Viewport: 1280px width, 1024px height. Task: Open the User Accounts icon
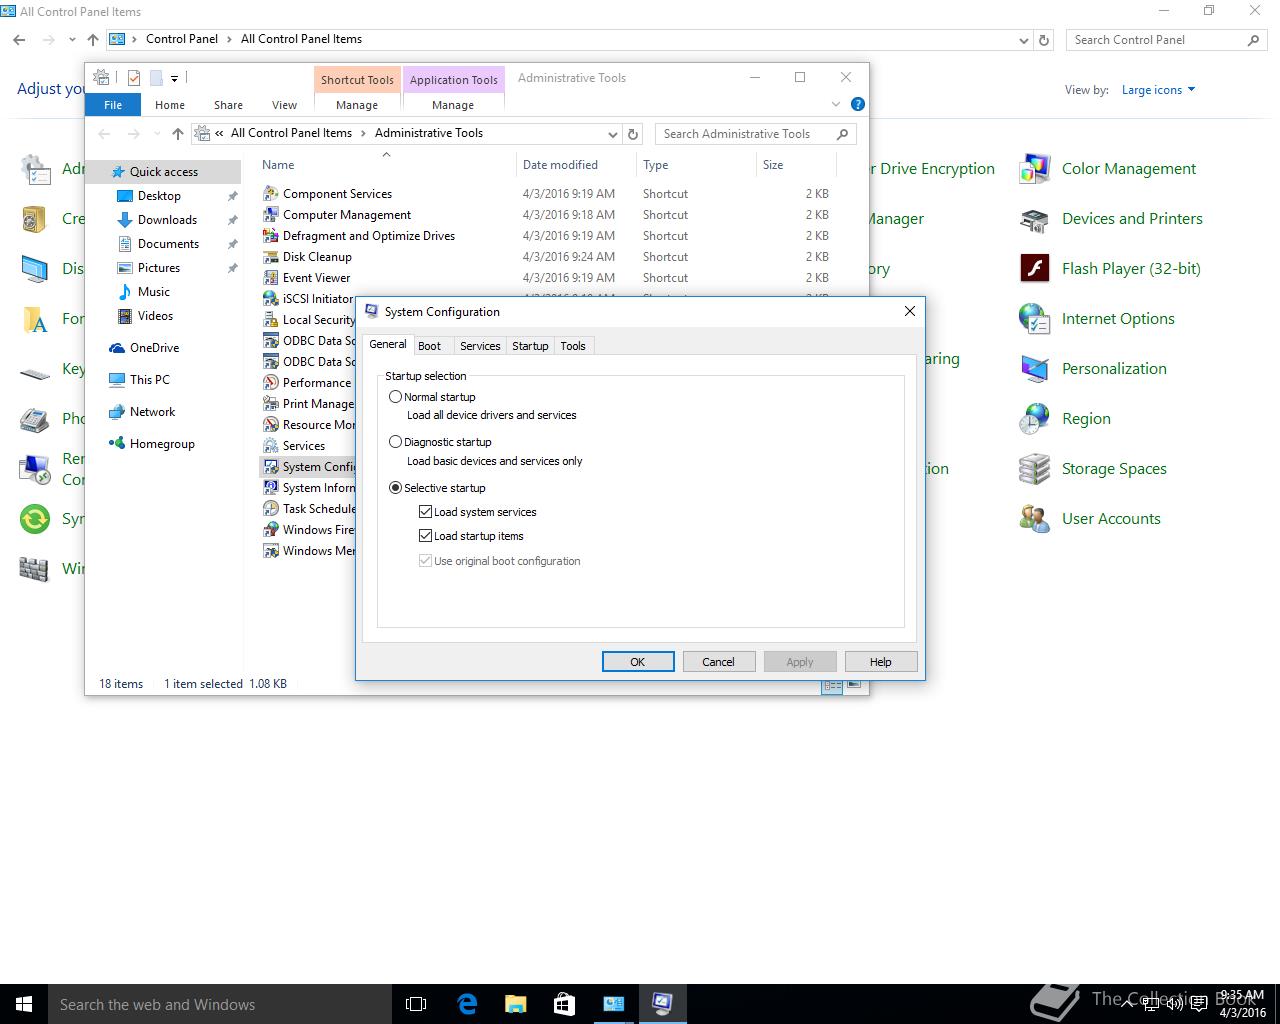pyautogui.click(x=1034, y=519)
